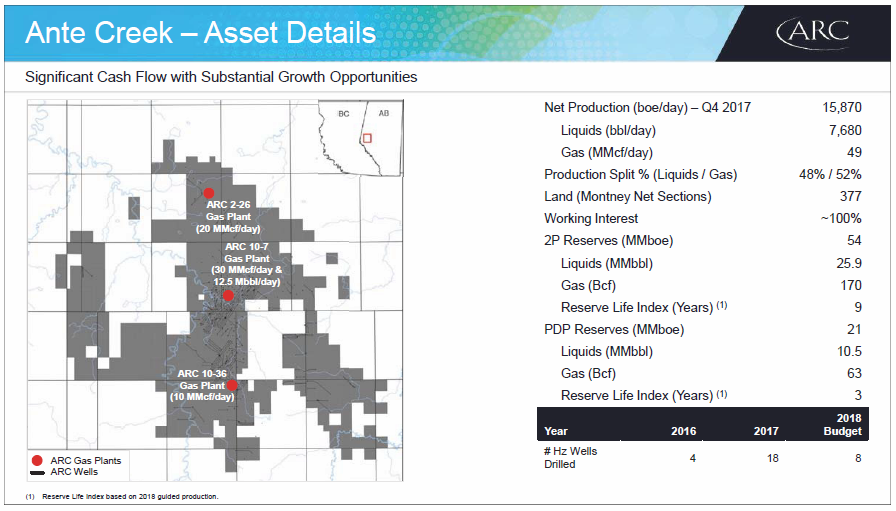This screenshot has width=896, height=511.
Task: Click '# Hz Wells Drilled' row label
Action: [571, 458]
